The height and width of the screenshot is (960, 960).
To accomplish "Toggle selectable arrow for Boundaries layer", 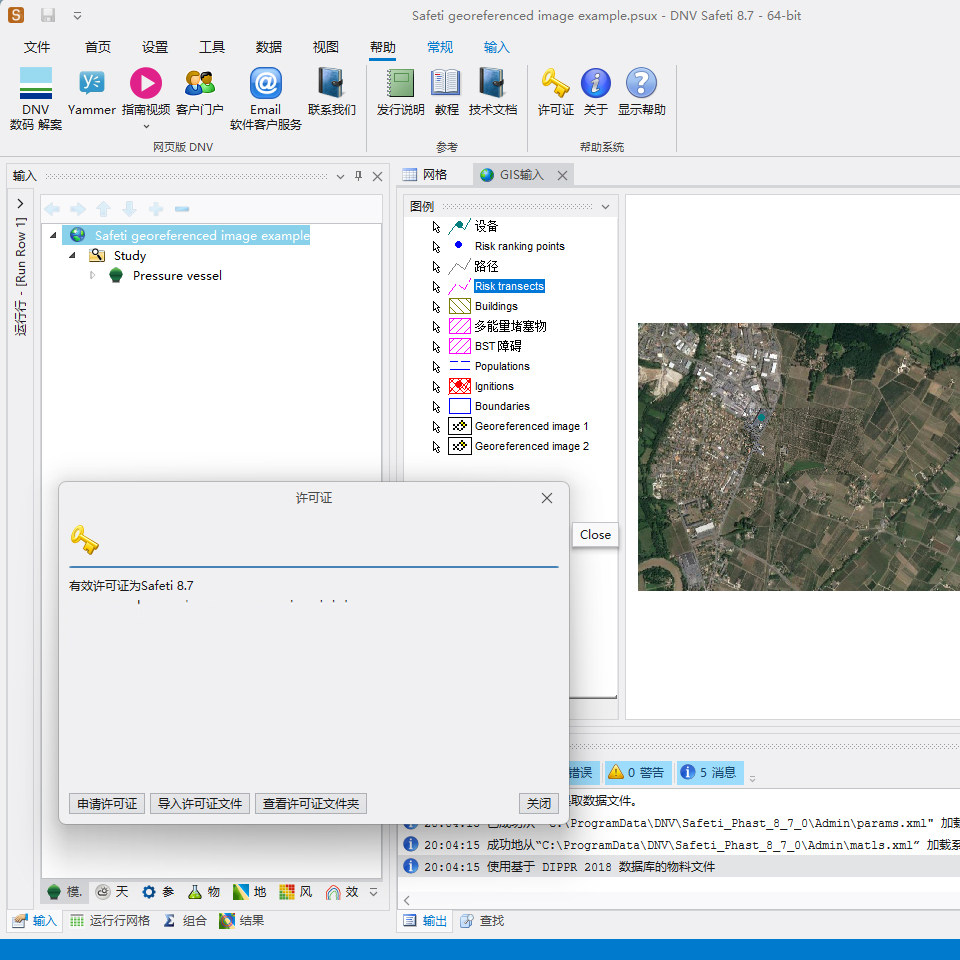I will point(436,407).
